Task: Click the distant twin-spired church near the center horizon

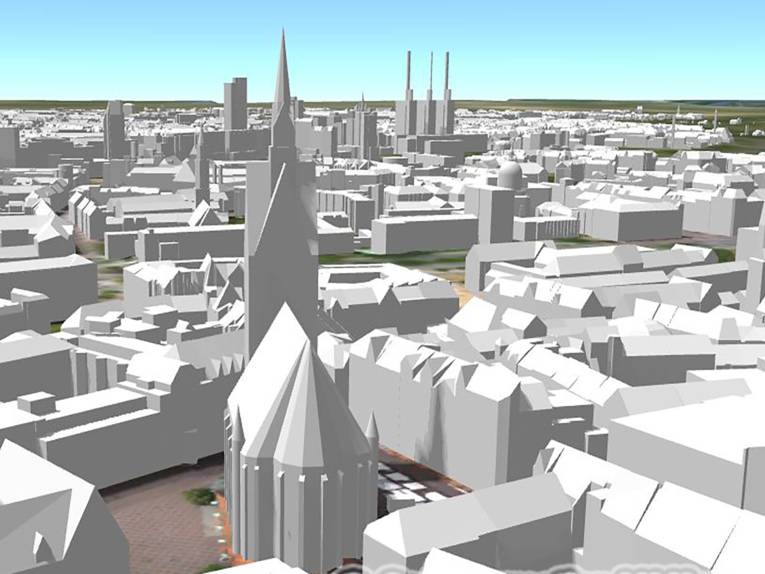Action: coord(362,125)
